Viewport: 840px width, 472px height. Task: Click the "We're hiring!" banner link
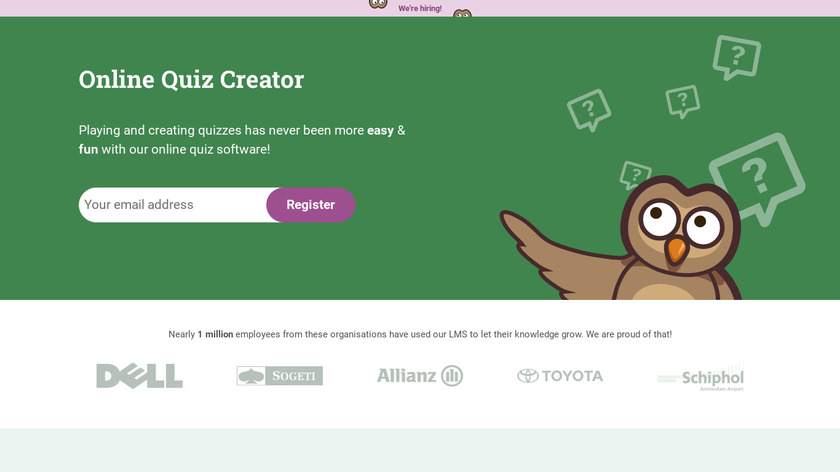419,9
